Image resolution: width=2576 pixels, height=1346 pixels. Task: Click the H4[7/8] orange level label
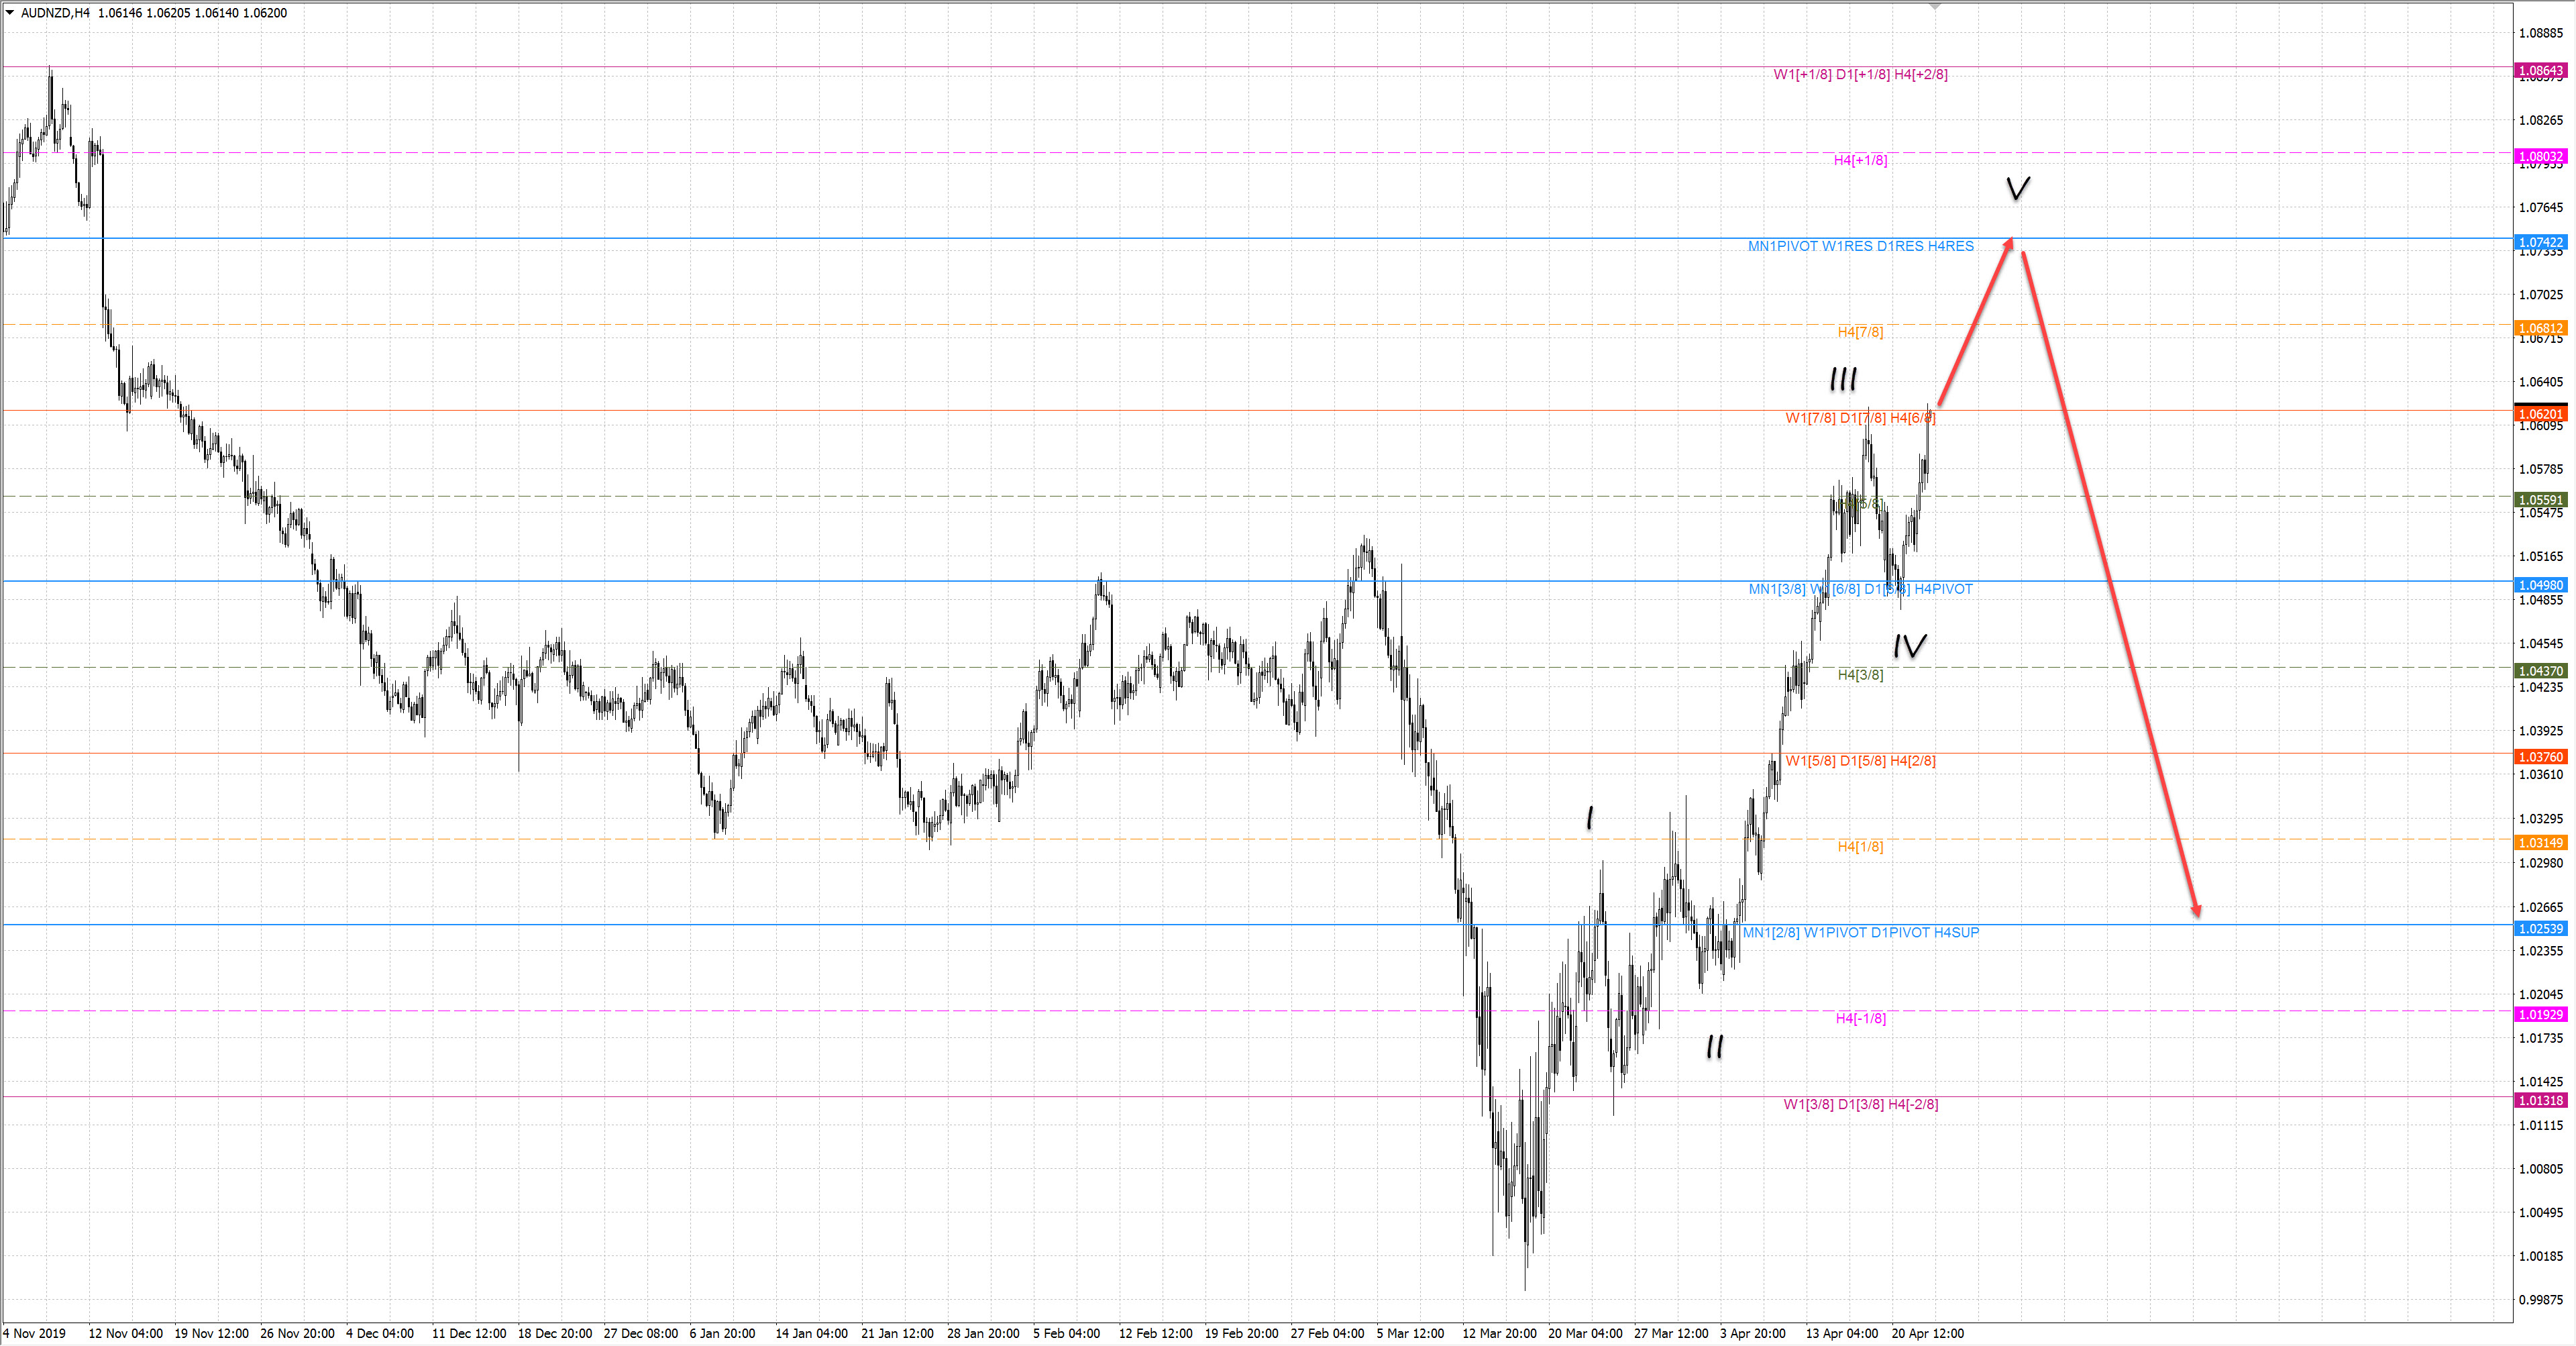coord(1860,332)
